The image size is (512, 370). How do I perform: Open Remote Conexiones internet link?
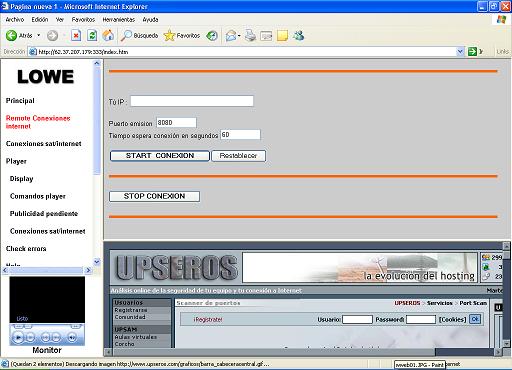click(x=38, y=122)
